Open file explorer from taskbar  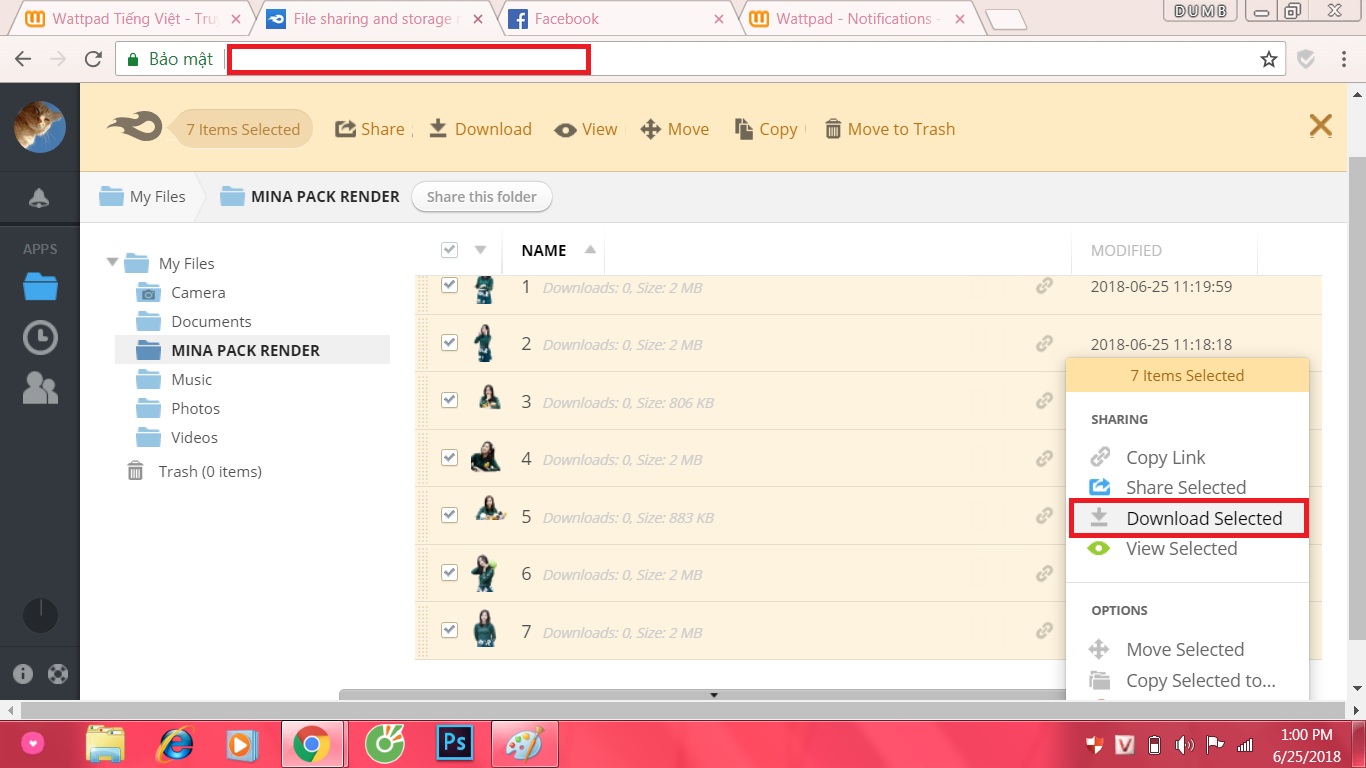click(x=105, y=744)
